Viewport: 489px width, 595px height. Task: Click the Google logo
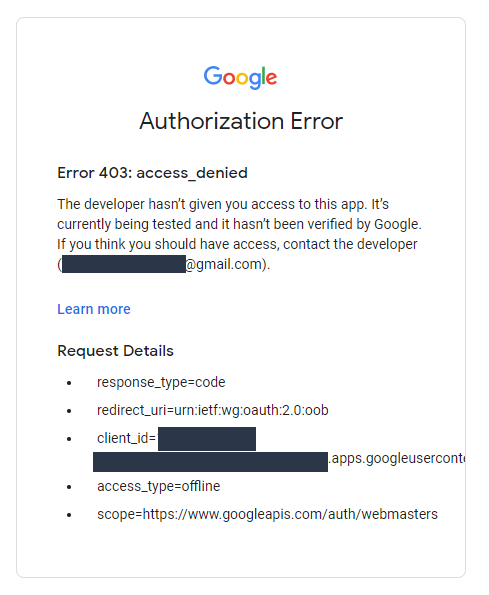pyautogui.click(x=240, y=77)
